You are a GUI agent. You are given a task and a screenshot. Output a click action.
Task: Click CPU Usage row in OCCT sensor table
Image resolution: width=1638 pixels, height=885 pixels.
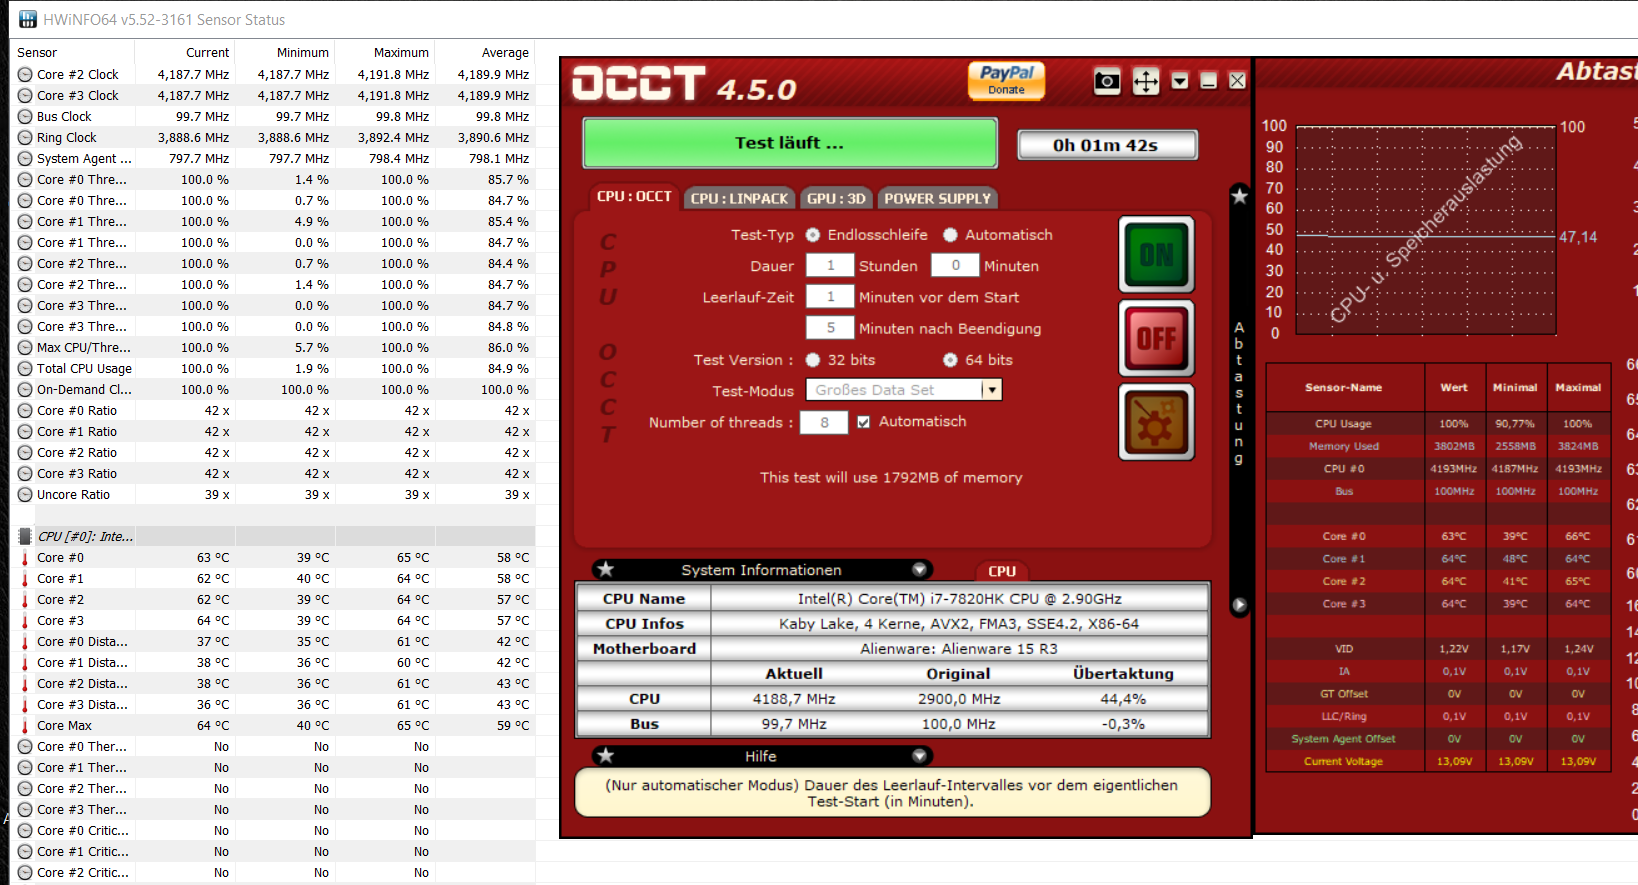coord(1438,423)
